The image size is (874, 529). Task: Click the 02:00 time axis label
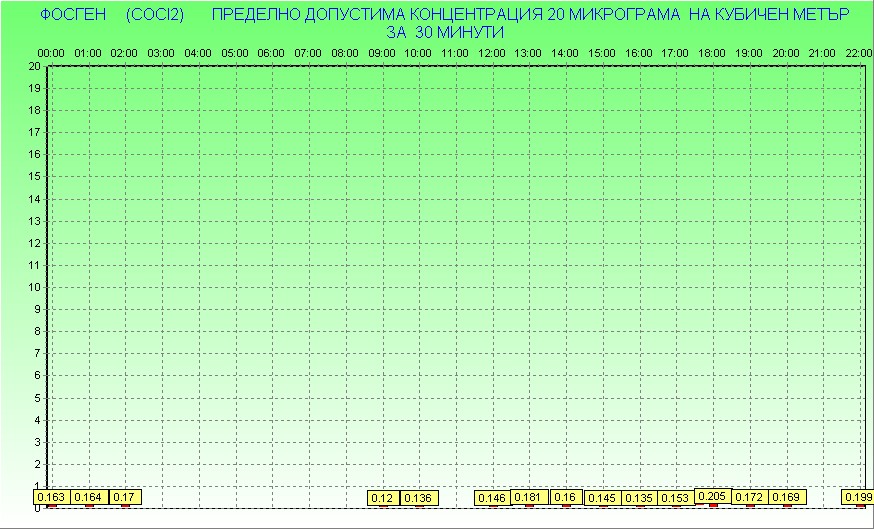pos(124,53)
